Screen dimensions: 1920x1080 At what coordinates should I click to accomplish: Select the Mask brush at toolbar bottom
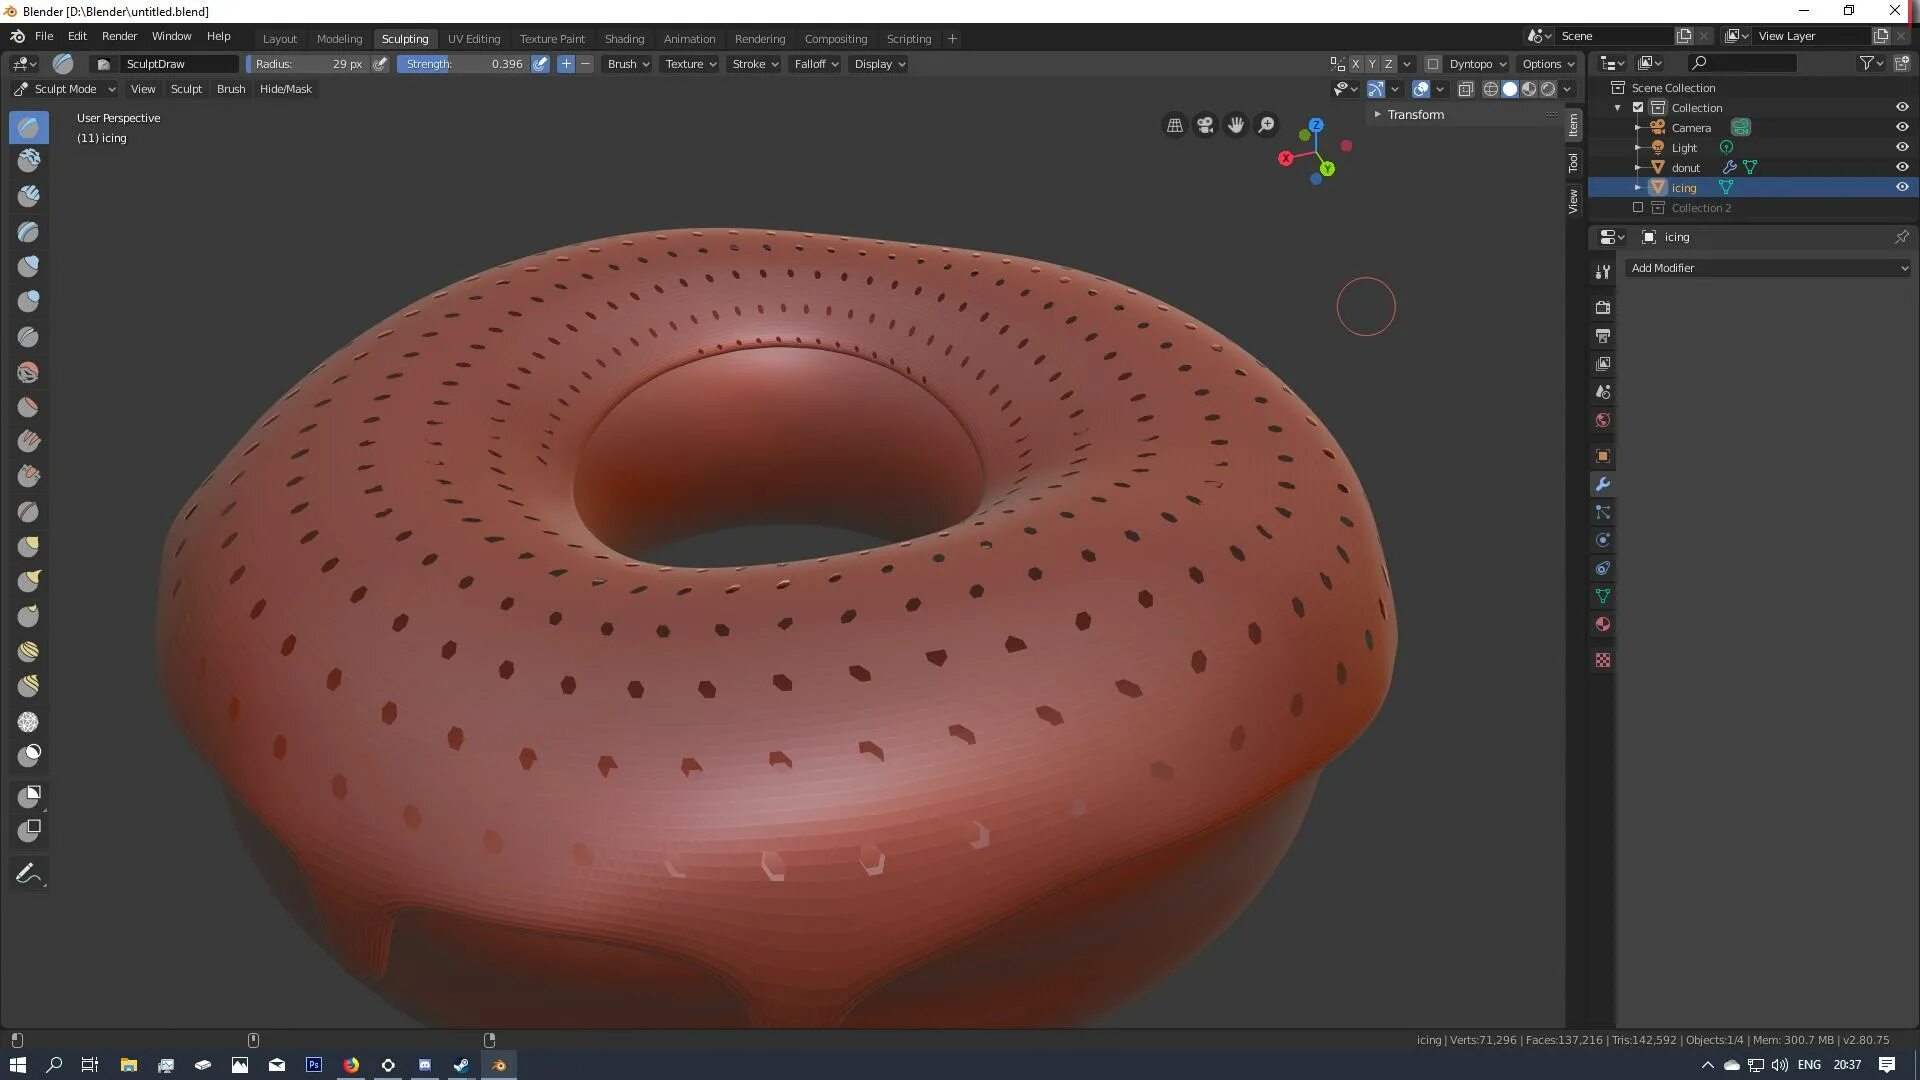coord(28,754)
